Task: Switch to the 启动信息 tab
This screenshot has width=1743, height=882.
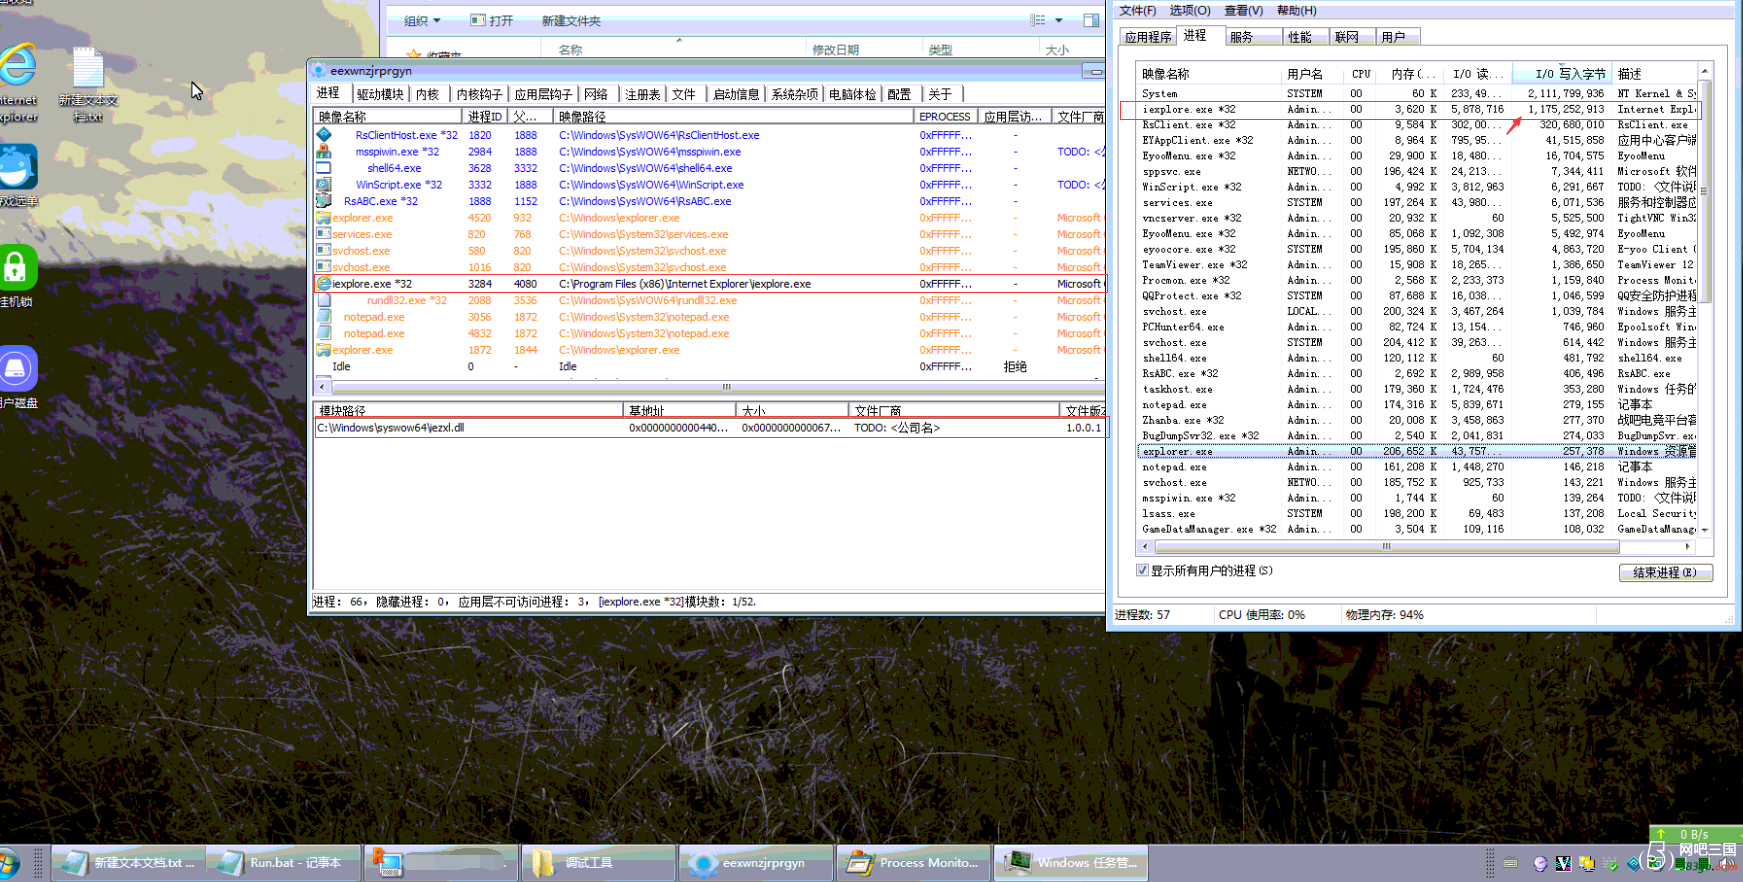Action: pos(736,94)
